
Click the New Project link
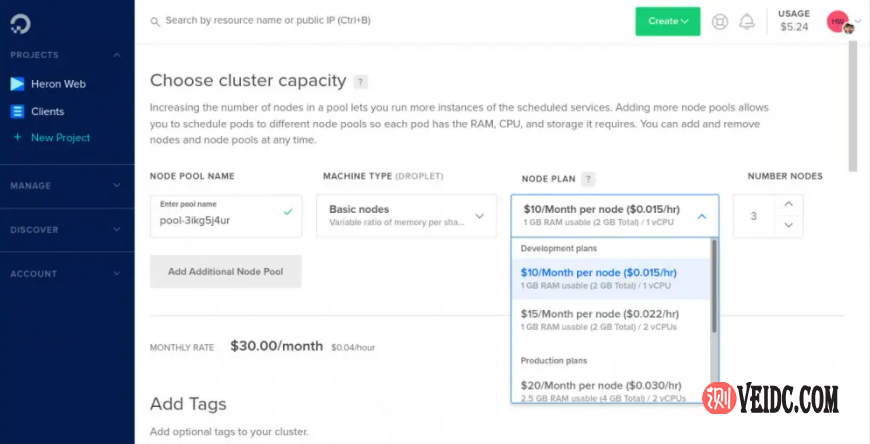click(x=60, y=137)
